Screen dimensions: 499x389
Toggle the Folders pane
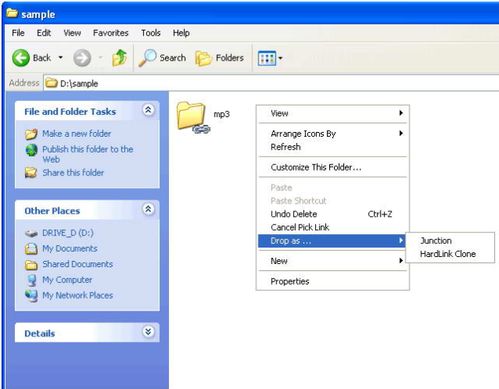tap(219, 58)
